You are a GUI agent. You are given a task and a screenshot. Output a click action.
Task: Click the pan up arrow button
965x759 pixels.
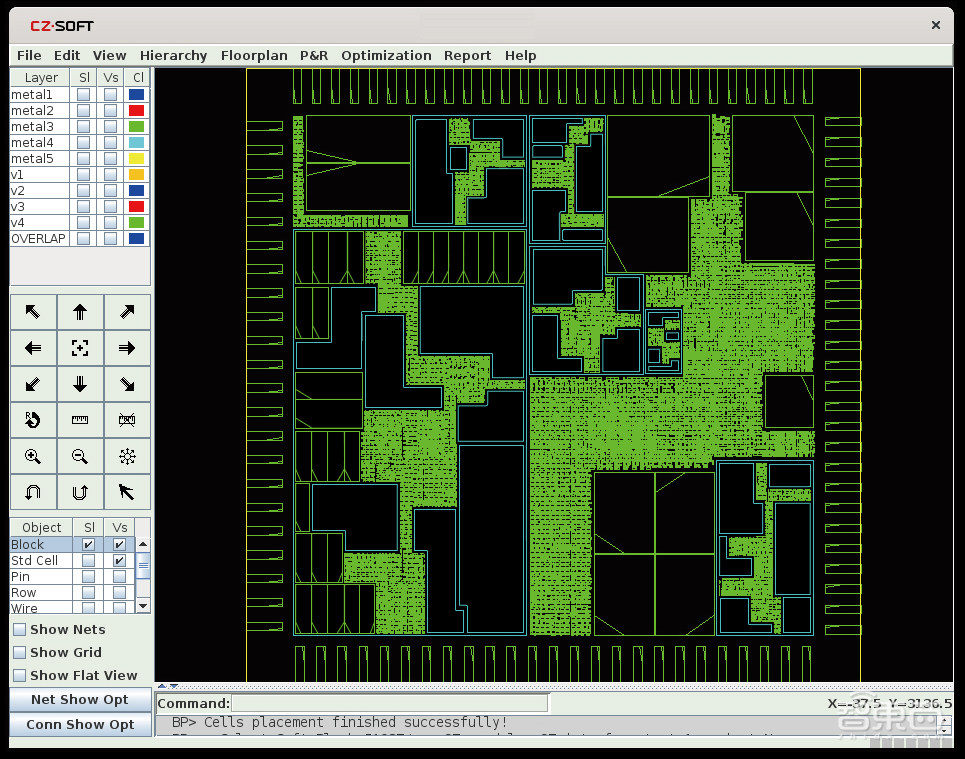80,312
